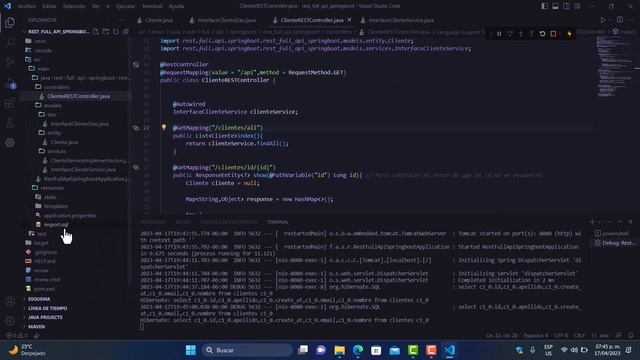
Task: Open the Search view in the activity bar
Action: 10,42
